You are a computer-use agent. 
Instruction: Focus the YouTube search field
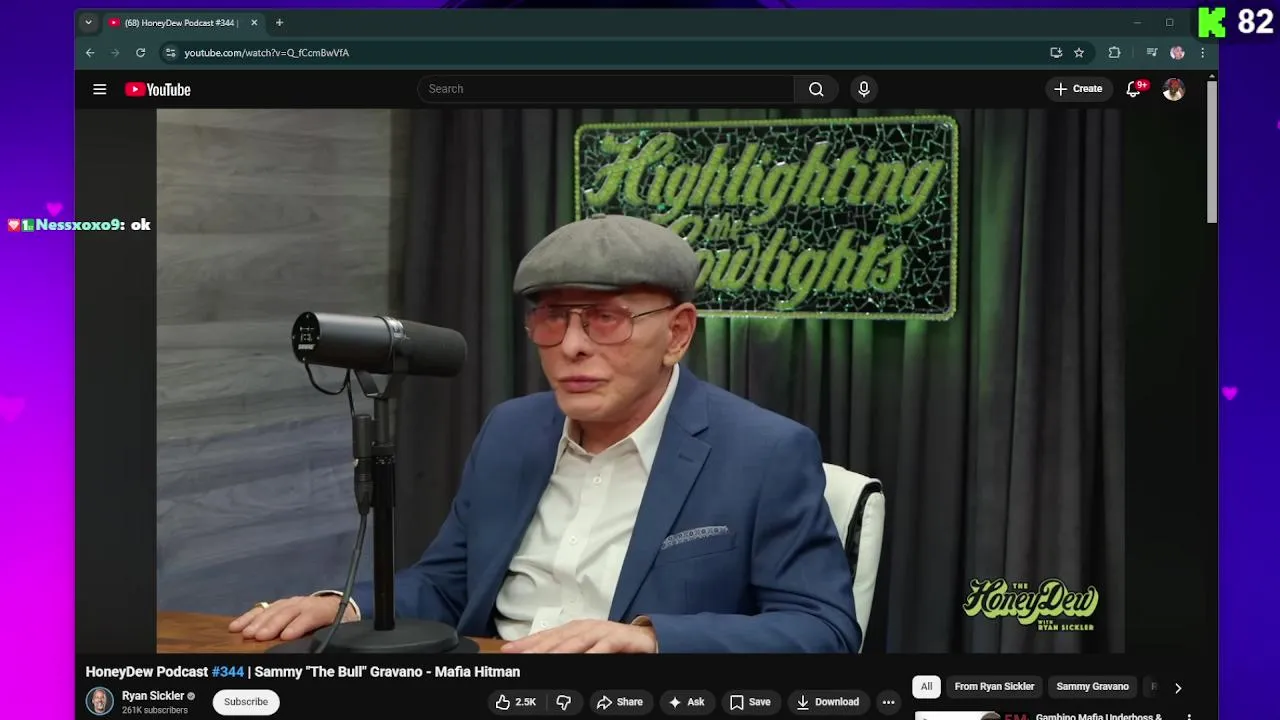point(606,89)
